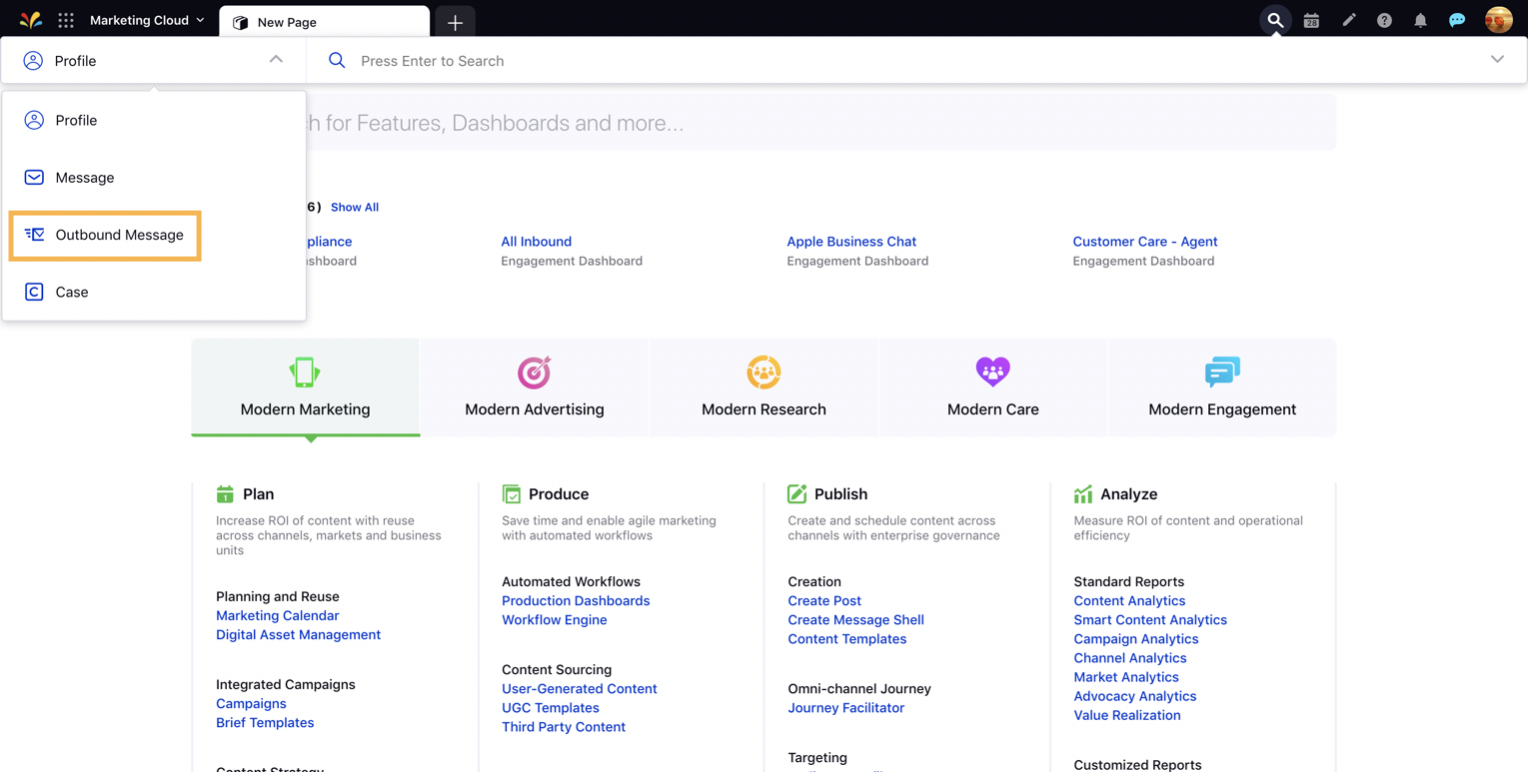Click the New Page tab cube icon
1528x772 pixels.
click(x=240, y=22)
